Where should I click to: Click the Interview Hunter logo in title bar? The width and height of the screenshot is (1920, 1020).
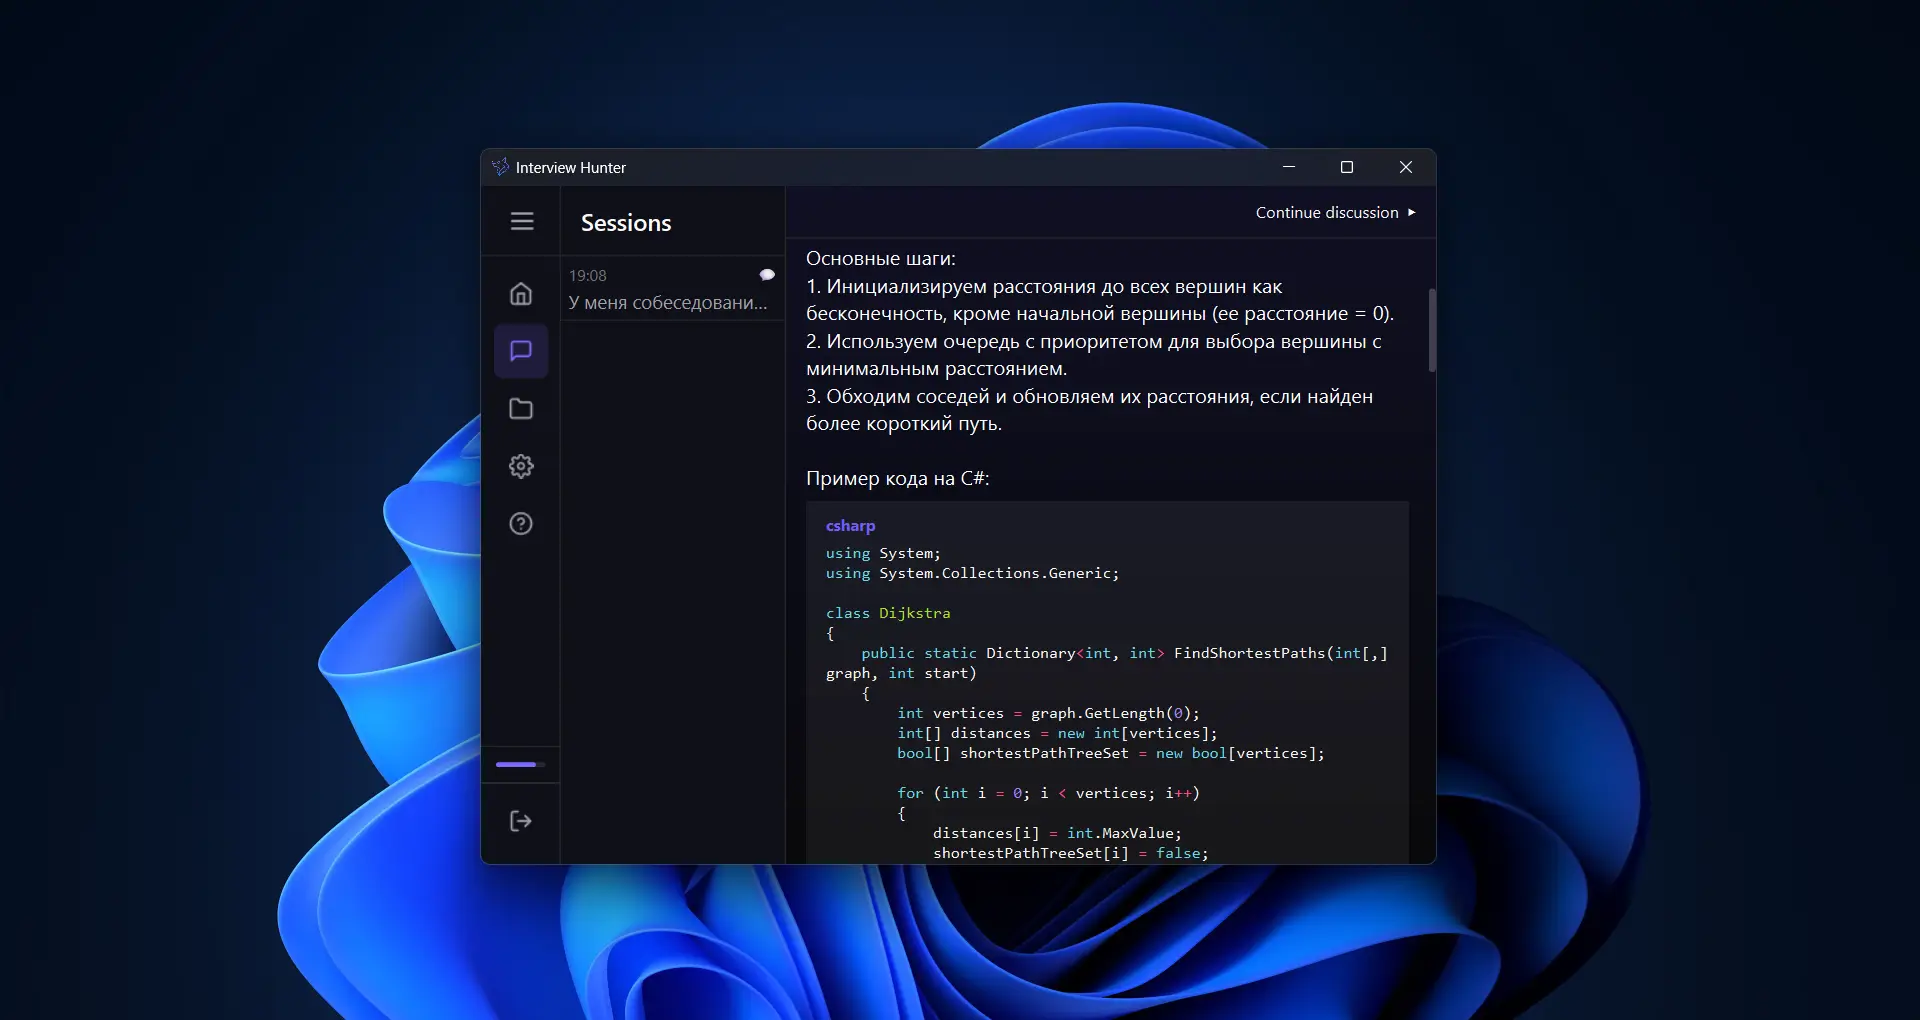500,167
